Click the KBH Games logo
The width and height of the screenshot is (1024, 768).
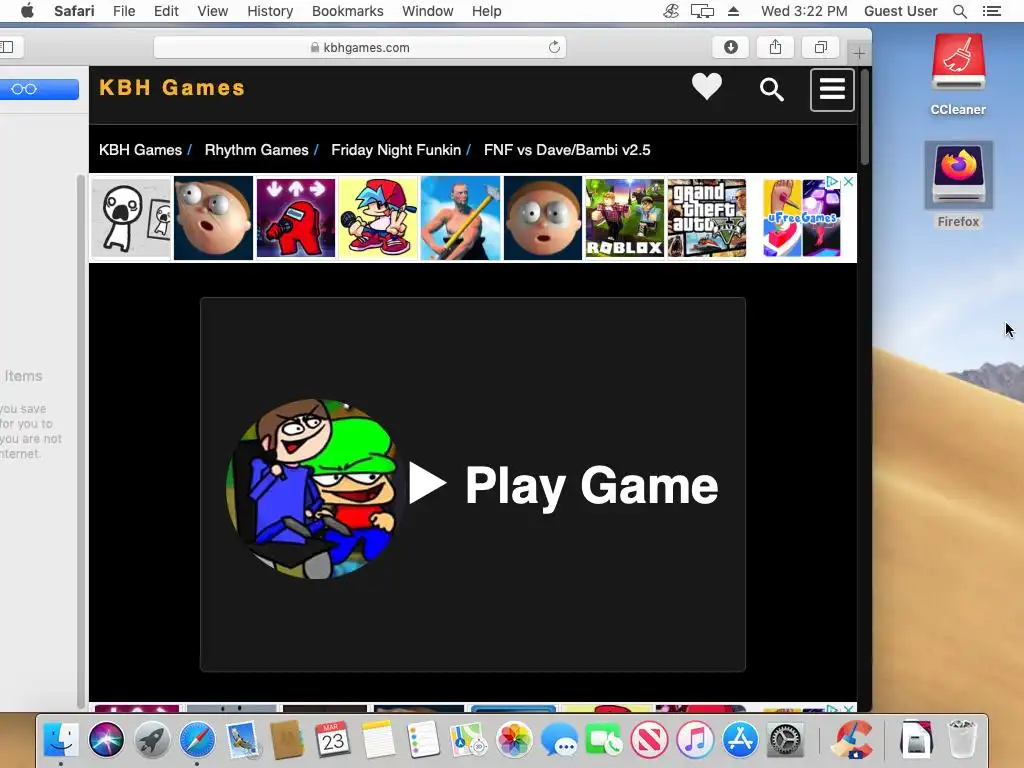172,88
